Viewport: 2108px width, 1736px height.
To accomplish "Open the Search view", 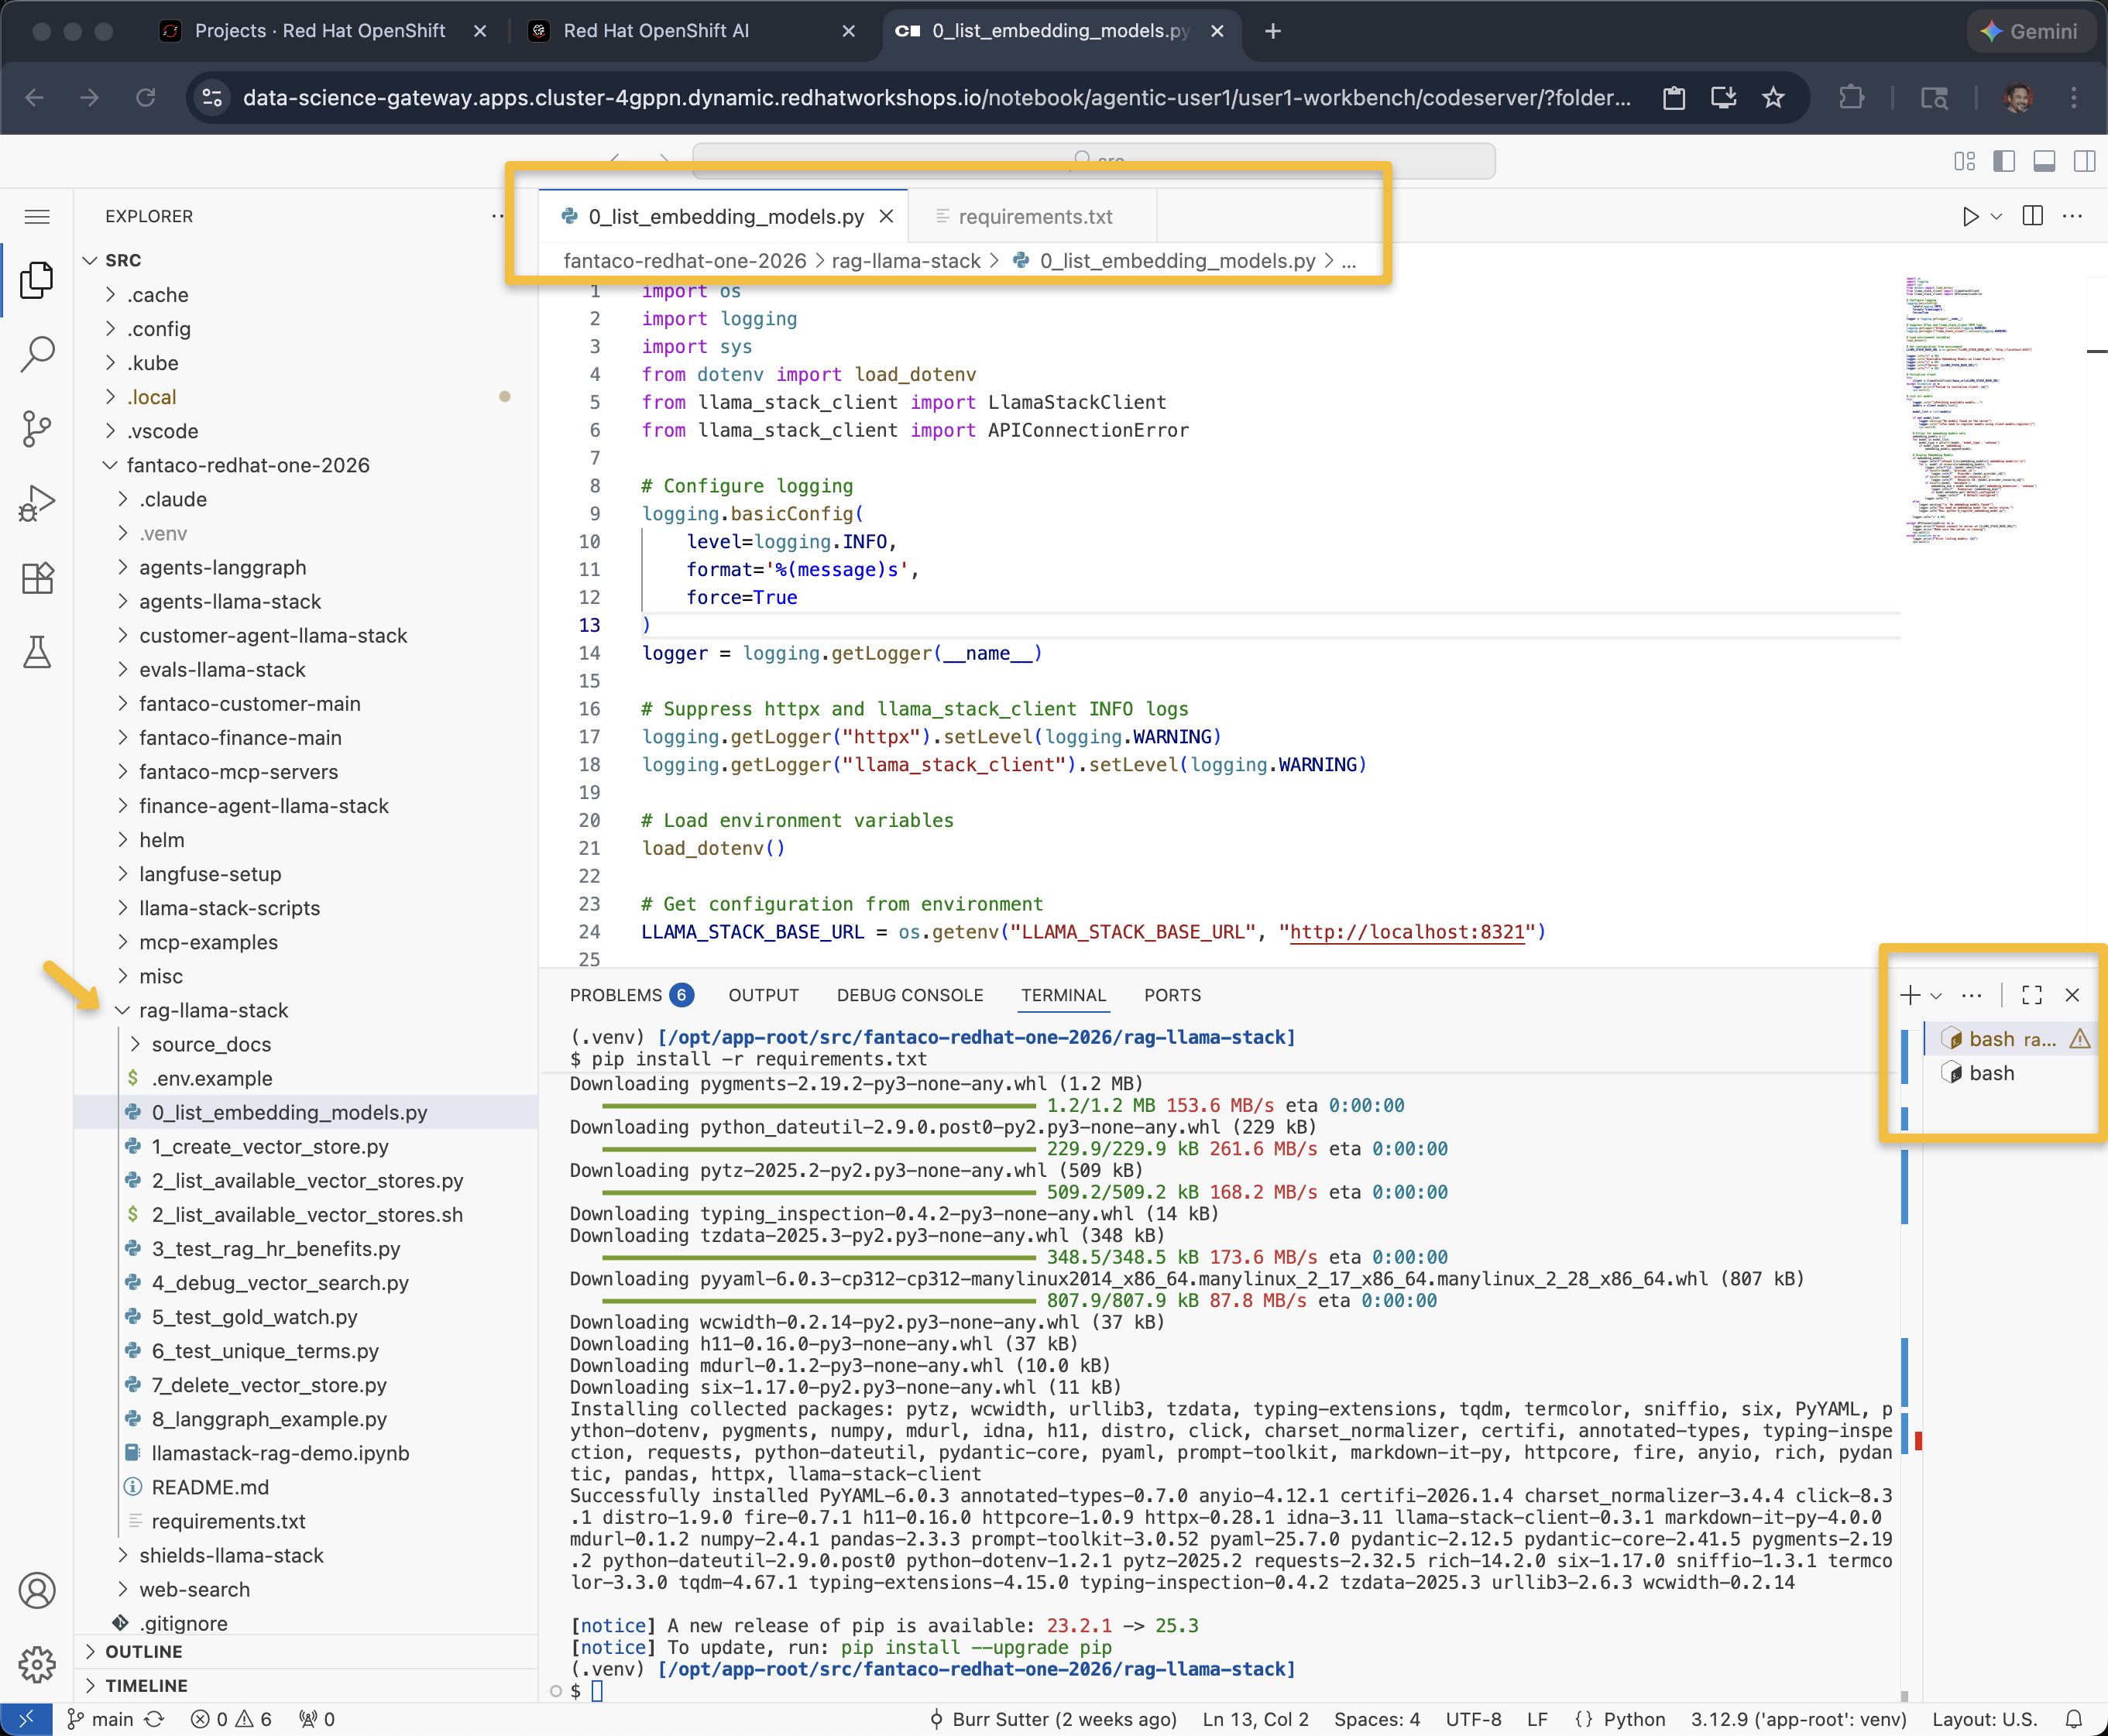I will click(37, 353).
